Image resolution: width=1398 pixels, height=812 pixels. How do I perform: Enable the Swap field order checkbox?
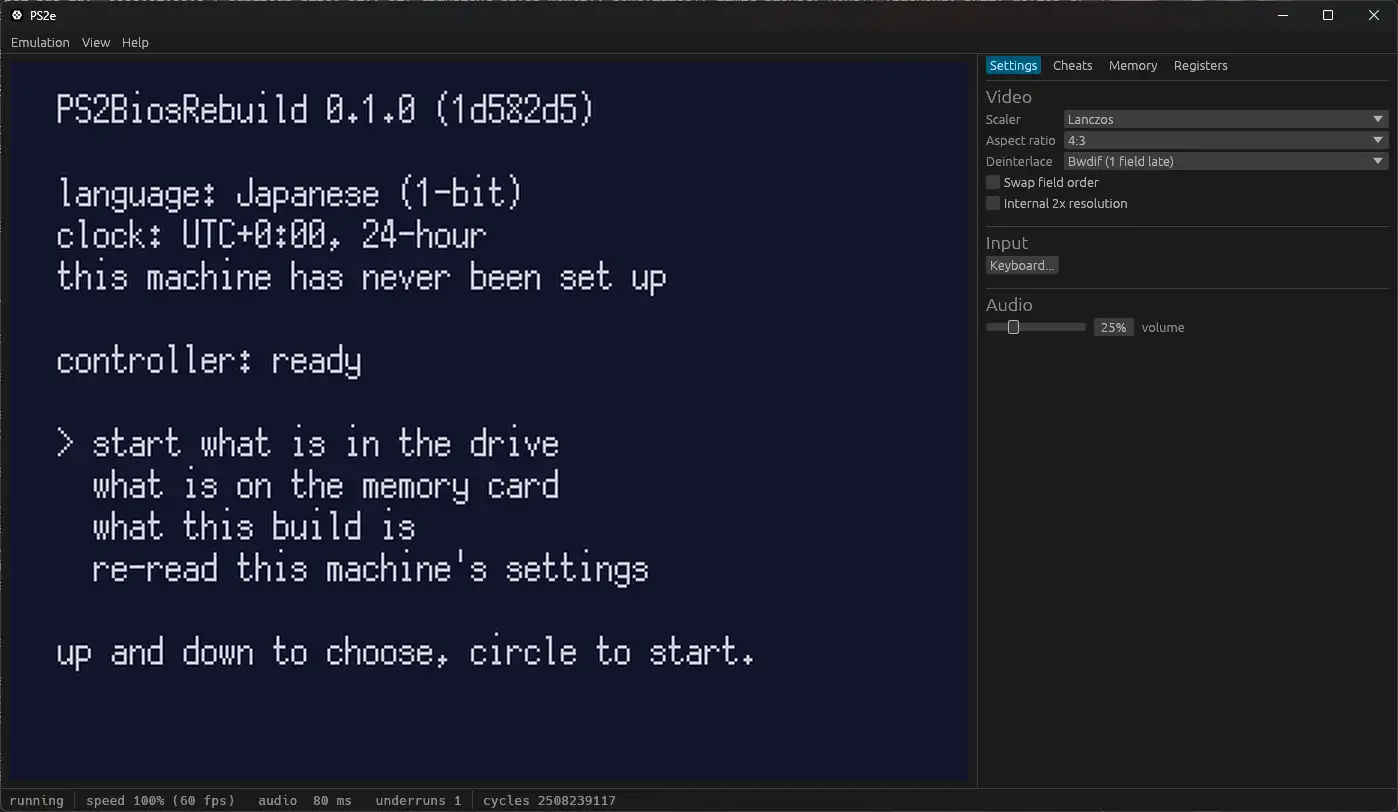993,182
